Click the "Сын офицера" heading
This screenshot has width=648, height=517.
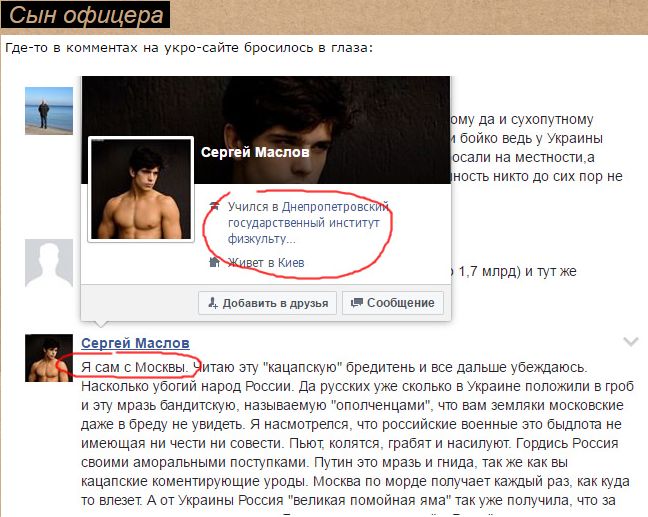pos(86,15)
